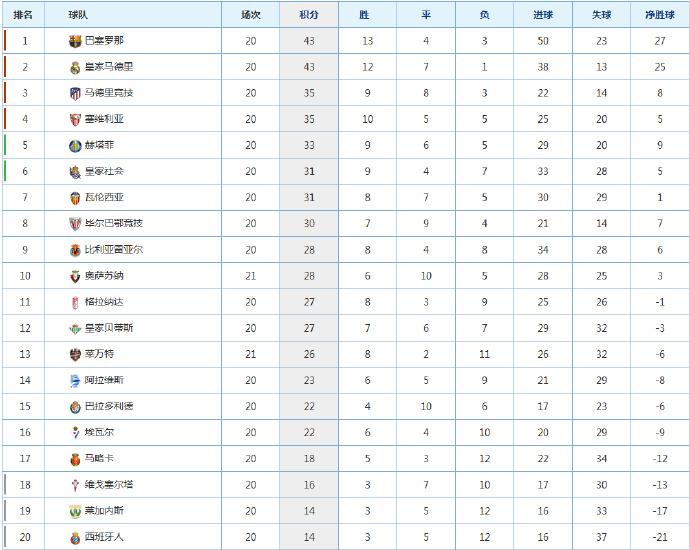The image size is (690, 550).
Task: Select the Espanyol (西班牙人) crest icon
Action: point(75,537)
